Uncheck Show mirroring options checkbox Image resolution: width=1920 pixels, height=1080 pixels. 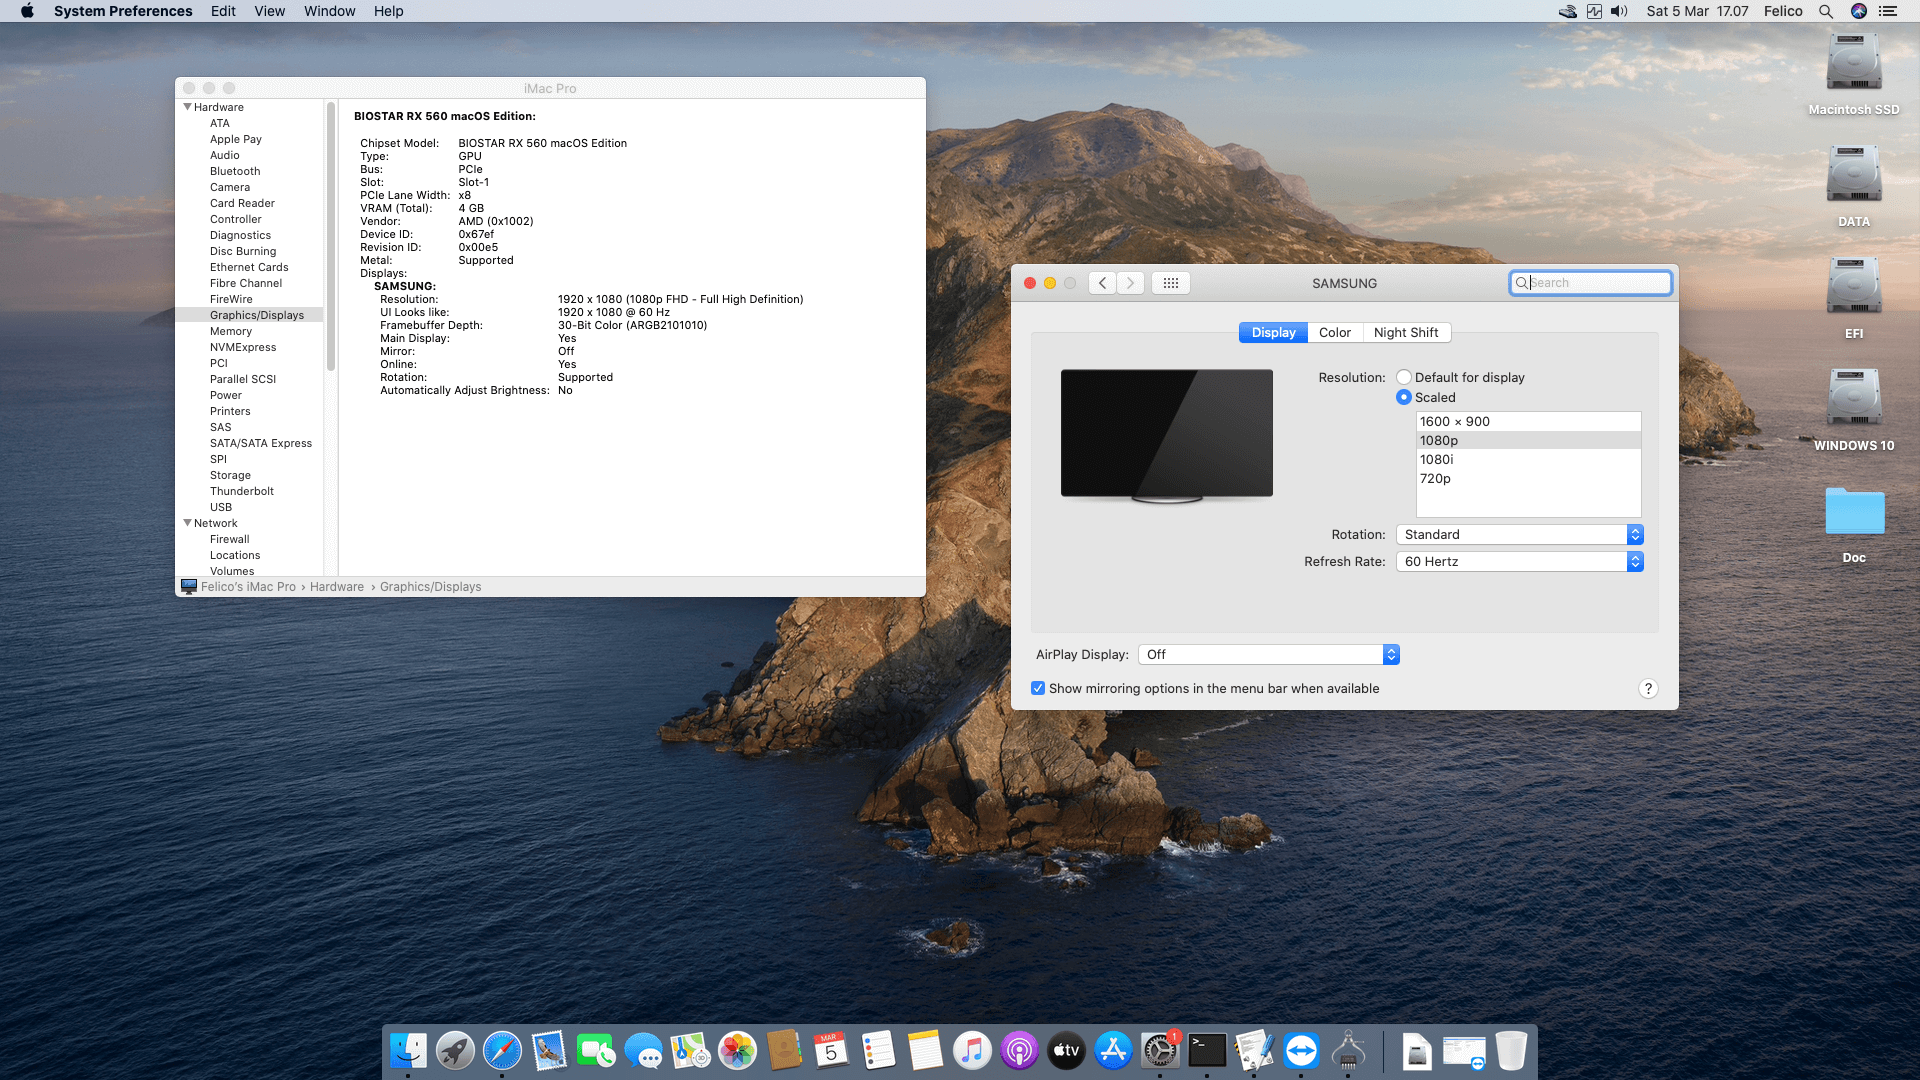1038,688
